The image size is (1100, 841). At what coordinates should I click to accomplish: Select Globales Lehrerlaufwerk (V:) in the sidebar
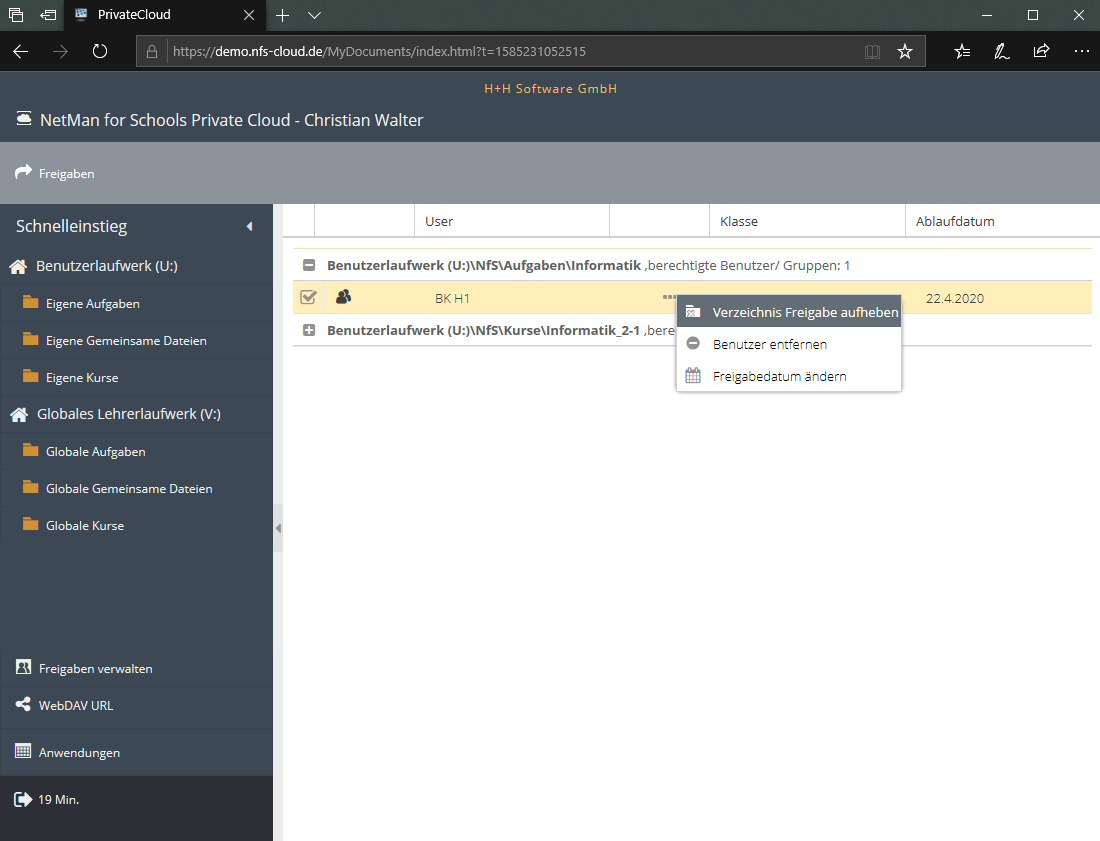click(136, 414)
